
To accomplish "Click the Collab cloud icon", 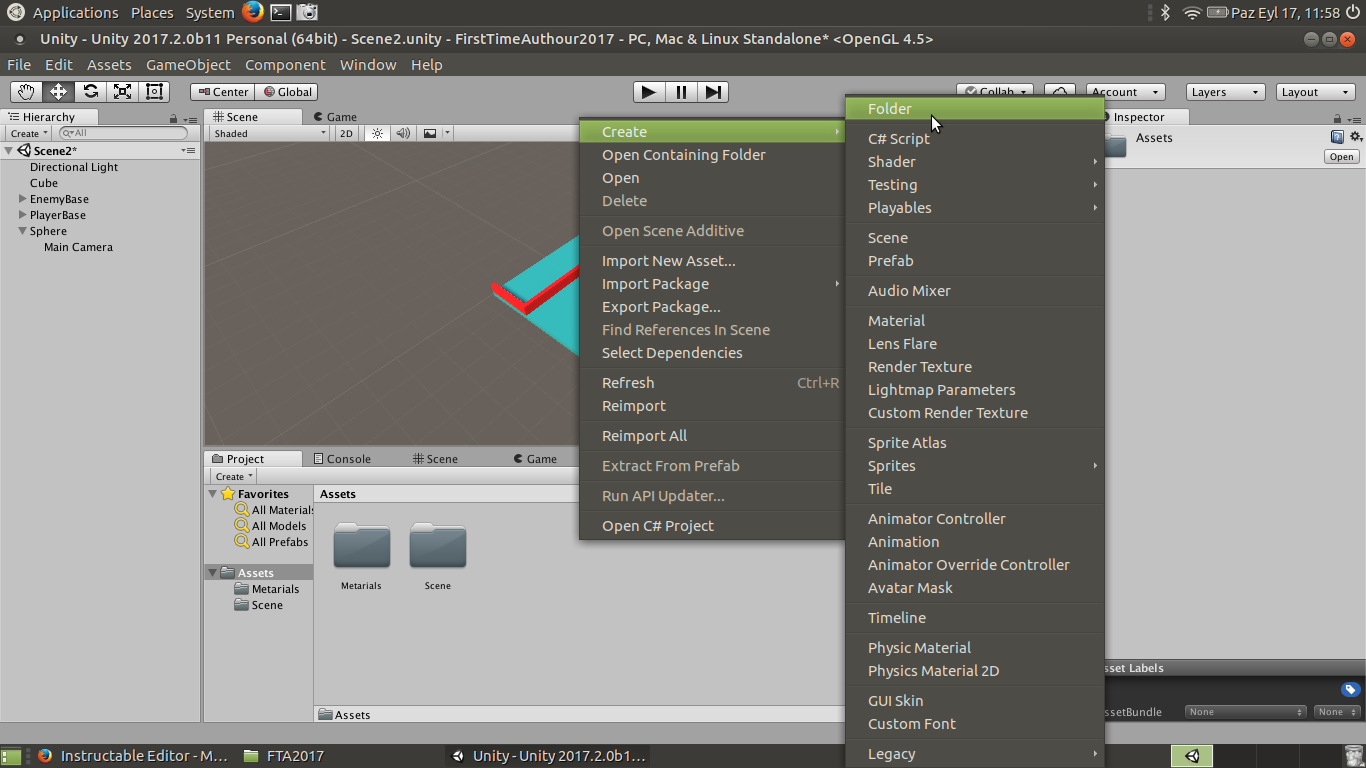I will pyautogui.click(x=1060, y=90).
